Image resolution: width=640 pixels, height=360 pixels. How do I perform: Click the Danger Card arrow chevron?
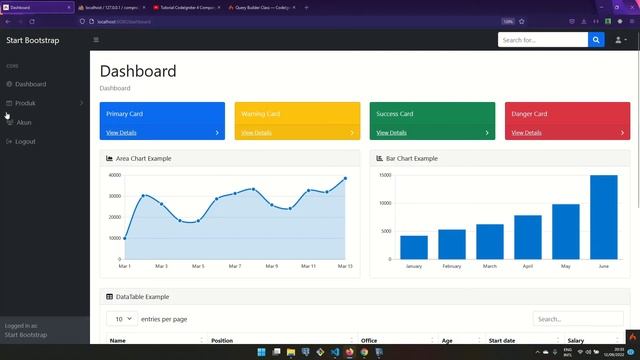pyautogui.click(x=622, y=133)
